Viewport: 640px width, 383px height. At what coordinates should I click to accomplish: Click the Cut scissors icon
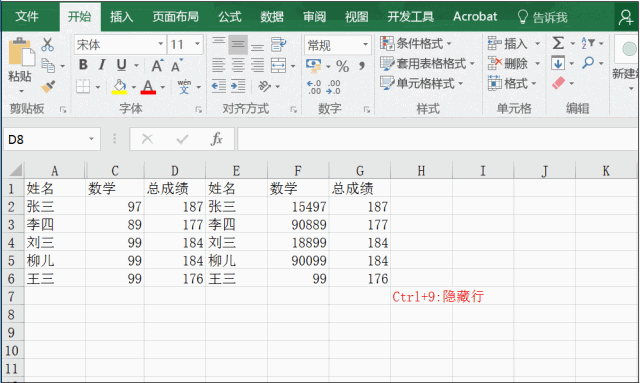coord(47,45)
